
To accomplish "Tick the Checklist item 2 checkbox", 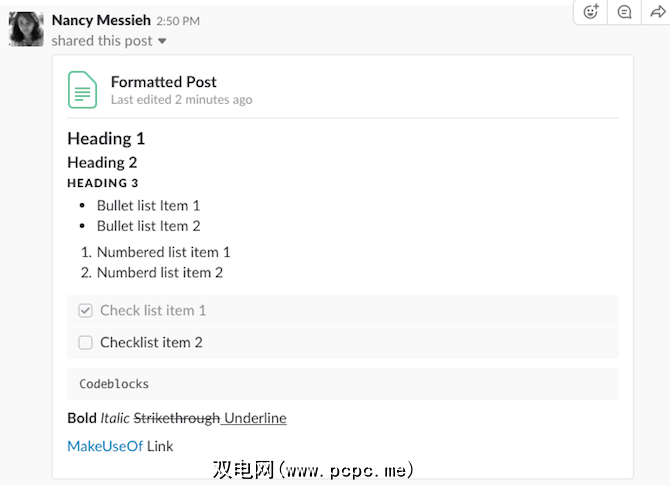I will click(x=85, y=342).
